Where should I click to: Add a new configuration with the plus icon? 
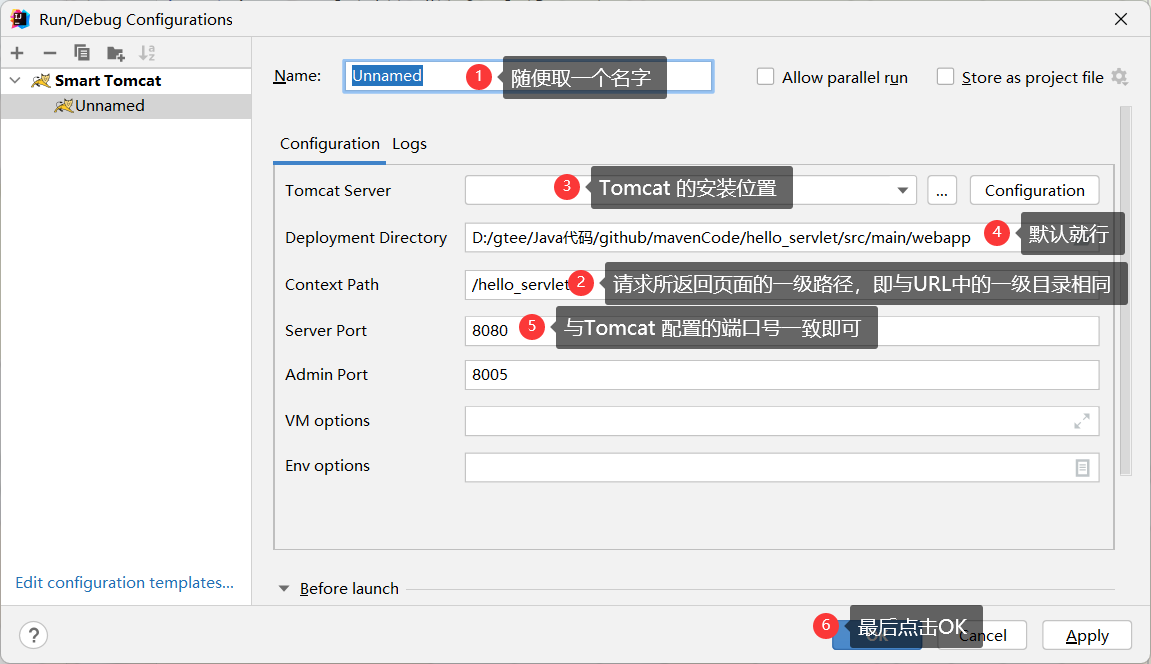pyautogui.click(x=18, y=53)
